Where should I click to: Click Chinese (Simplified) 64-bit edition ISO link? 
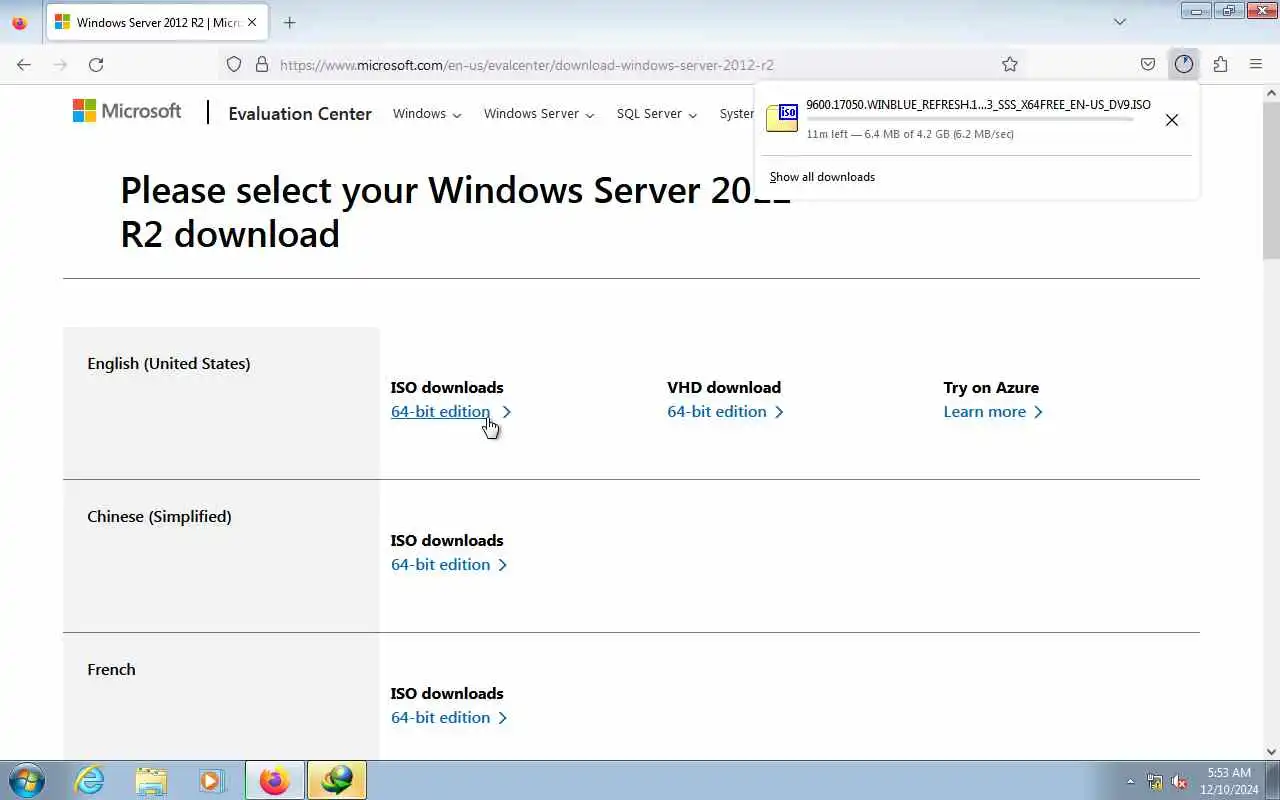click(450, 565)
